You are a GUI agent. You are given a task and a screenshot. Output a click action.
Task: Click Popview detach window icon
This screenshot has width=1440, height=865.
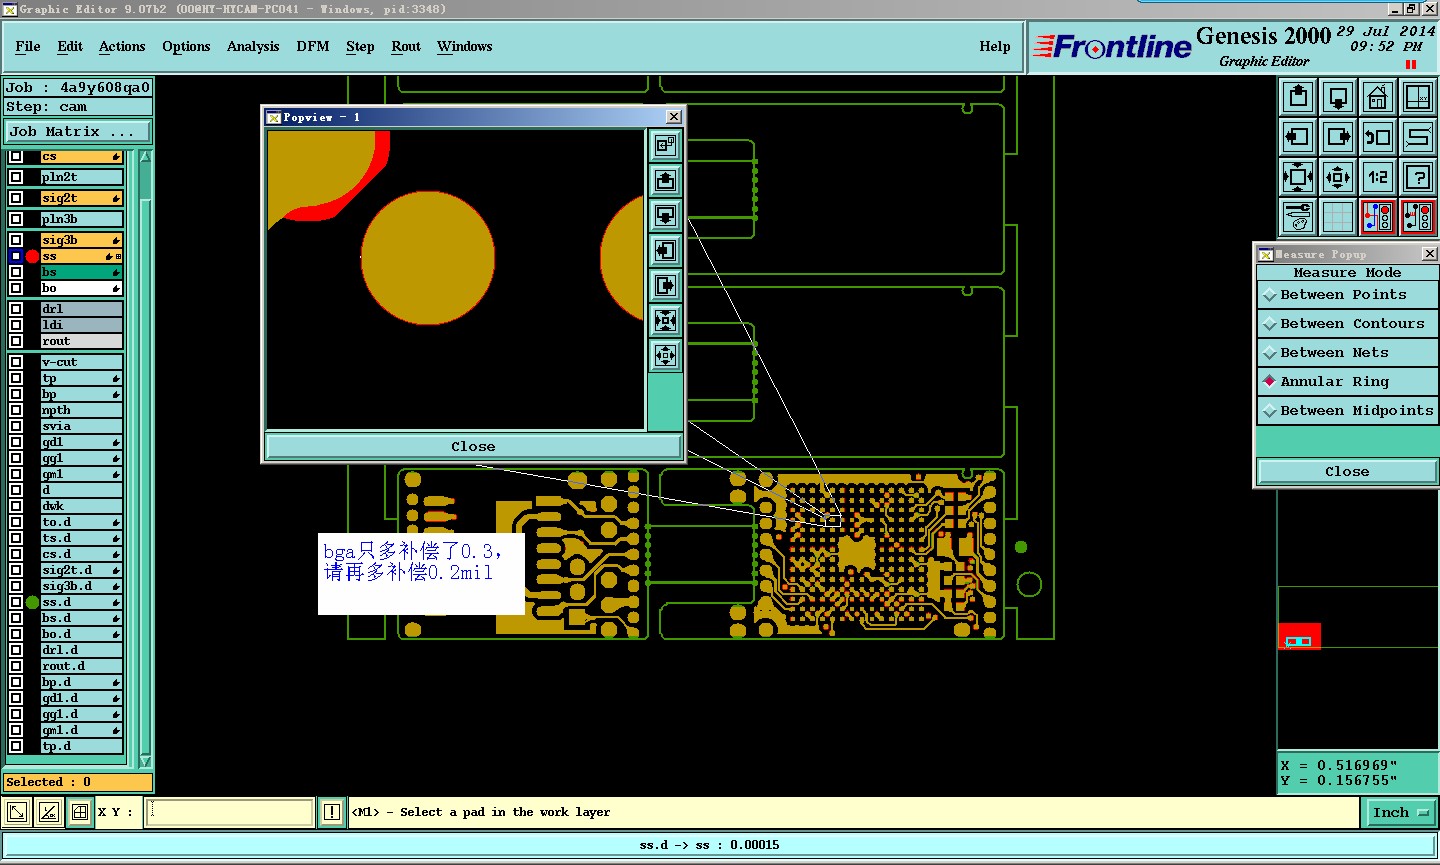[x=666, y=146]
